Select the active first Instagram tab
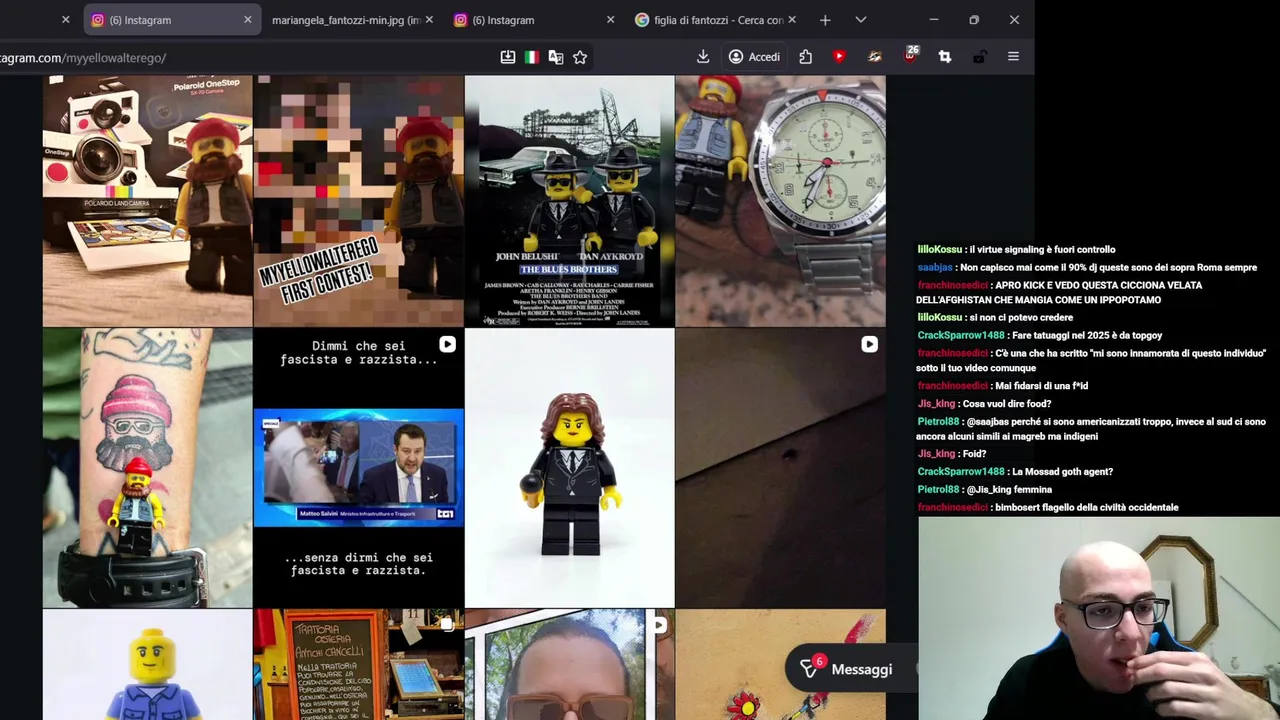The image size is (1280, 720). point(170,20)
